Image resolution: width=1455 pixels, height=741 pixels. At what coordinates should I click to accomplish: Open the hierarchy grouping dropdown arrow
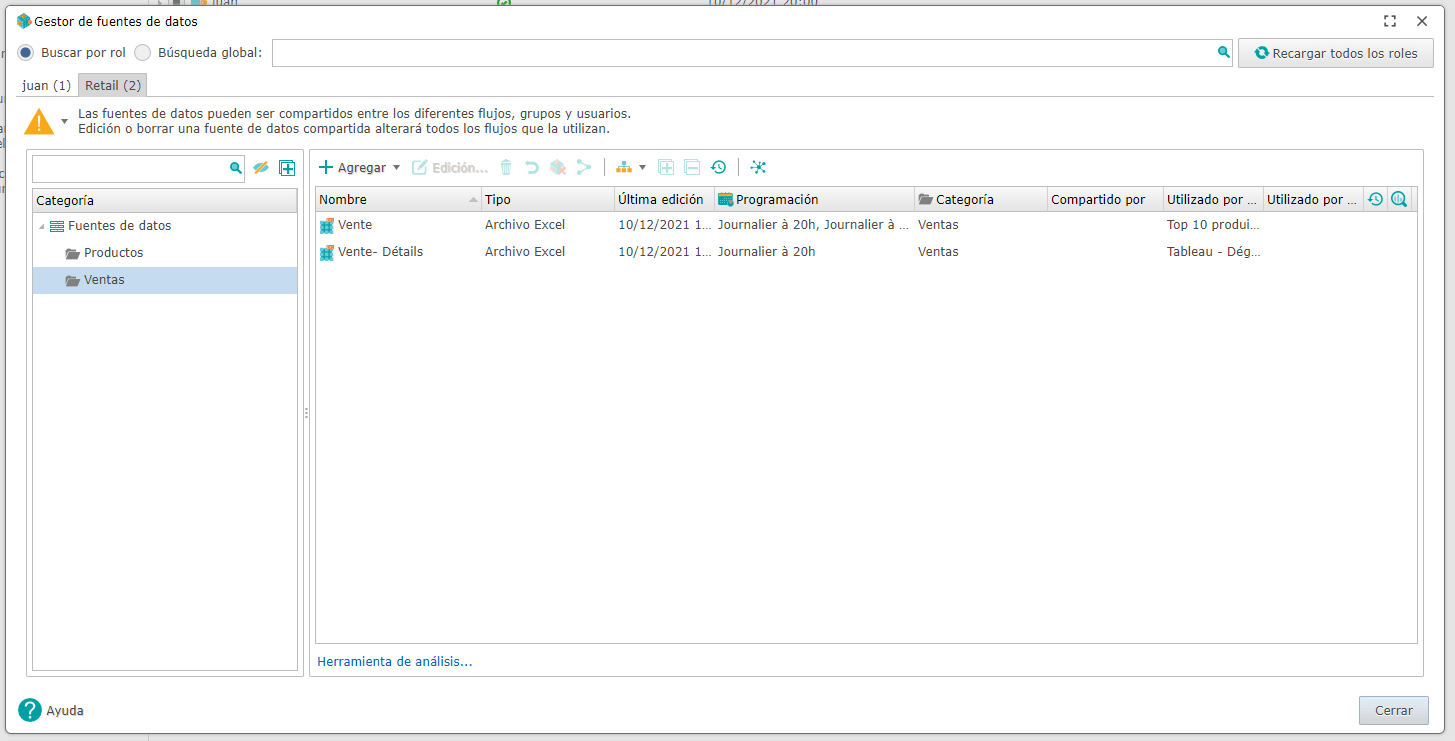642,168
